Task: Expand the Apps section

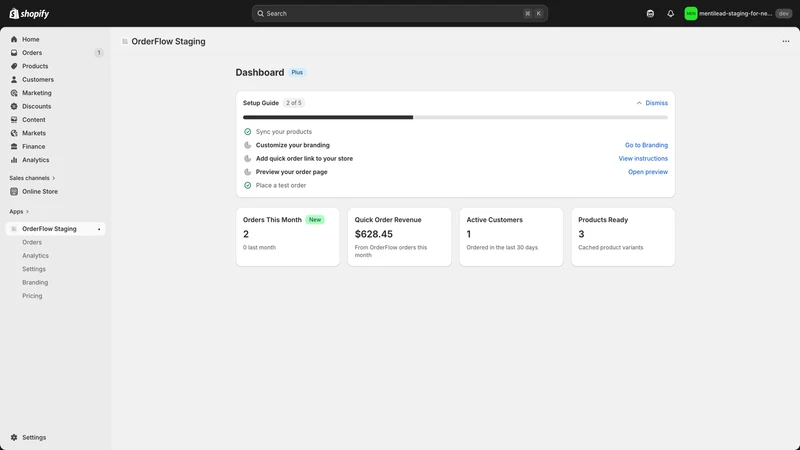Action: point(19,211)
